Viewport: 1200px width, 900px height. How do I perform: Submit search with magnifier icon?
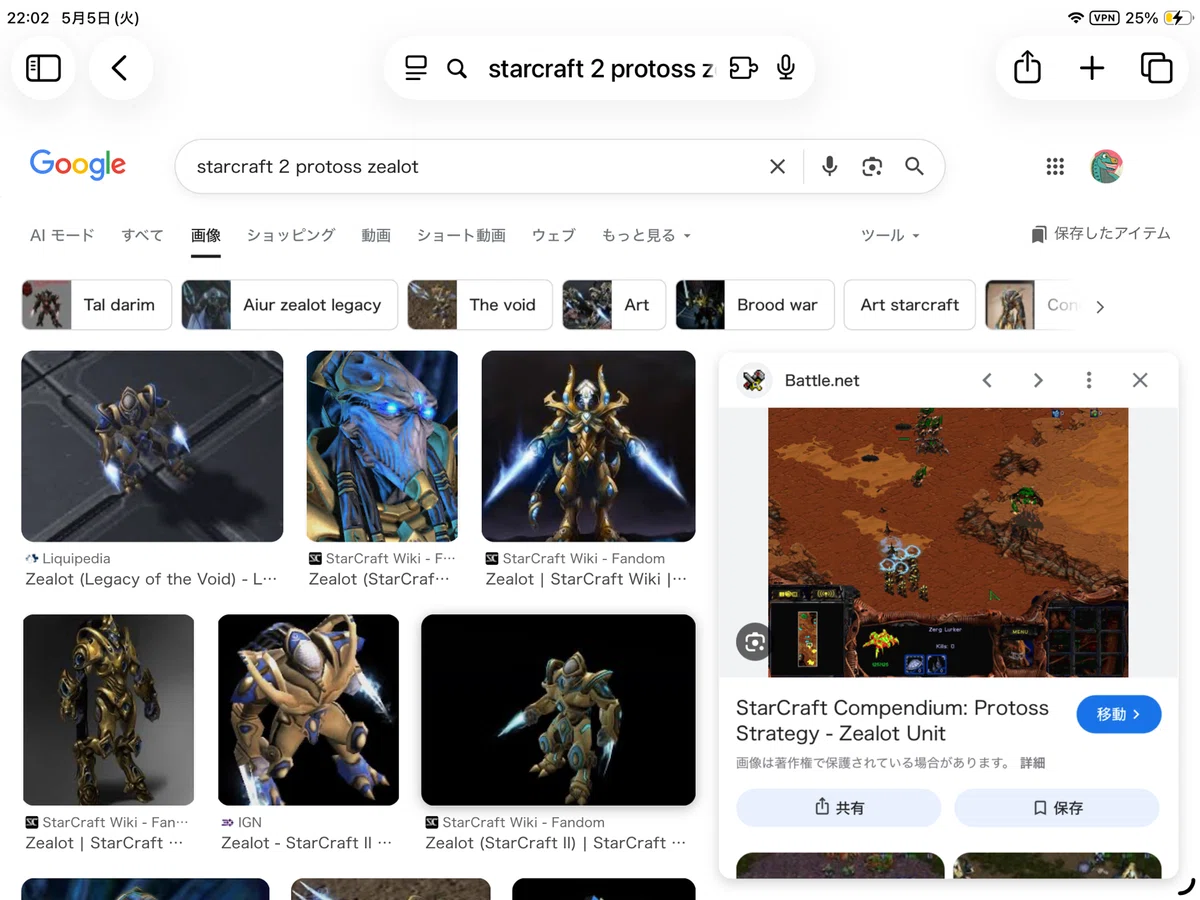[914, 166]
